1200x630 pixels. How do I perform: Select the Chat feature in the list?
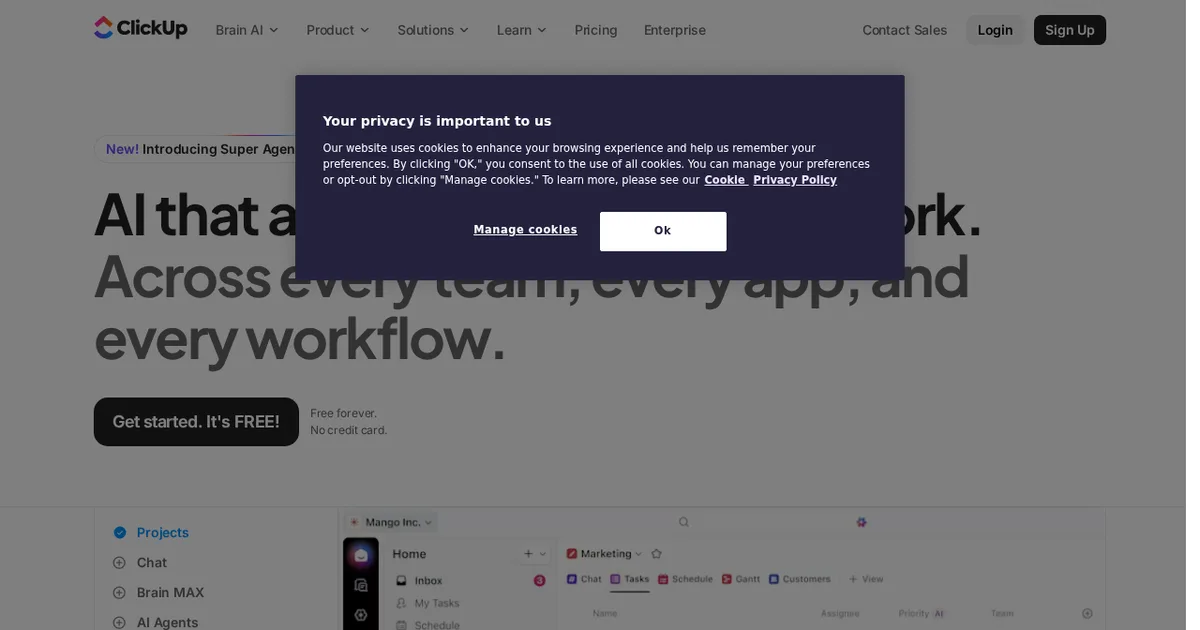coord(152,563)
